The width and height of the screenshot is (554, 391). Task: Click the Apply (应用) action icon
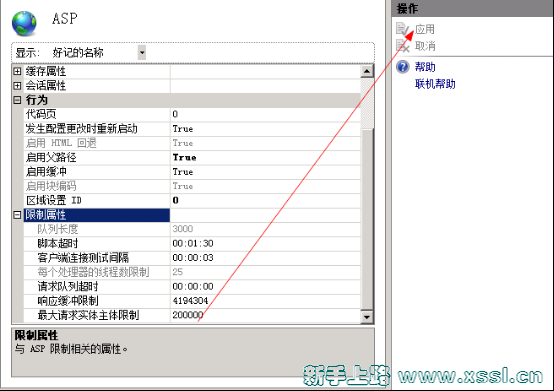point(402,29)
